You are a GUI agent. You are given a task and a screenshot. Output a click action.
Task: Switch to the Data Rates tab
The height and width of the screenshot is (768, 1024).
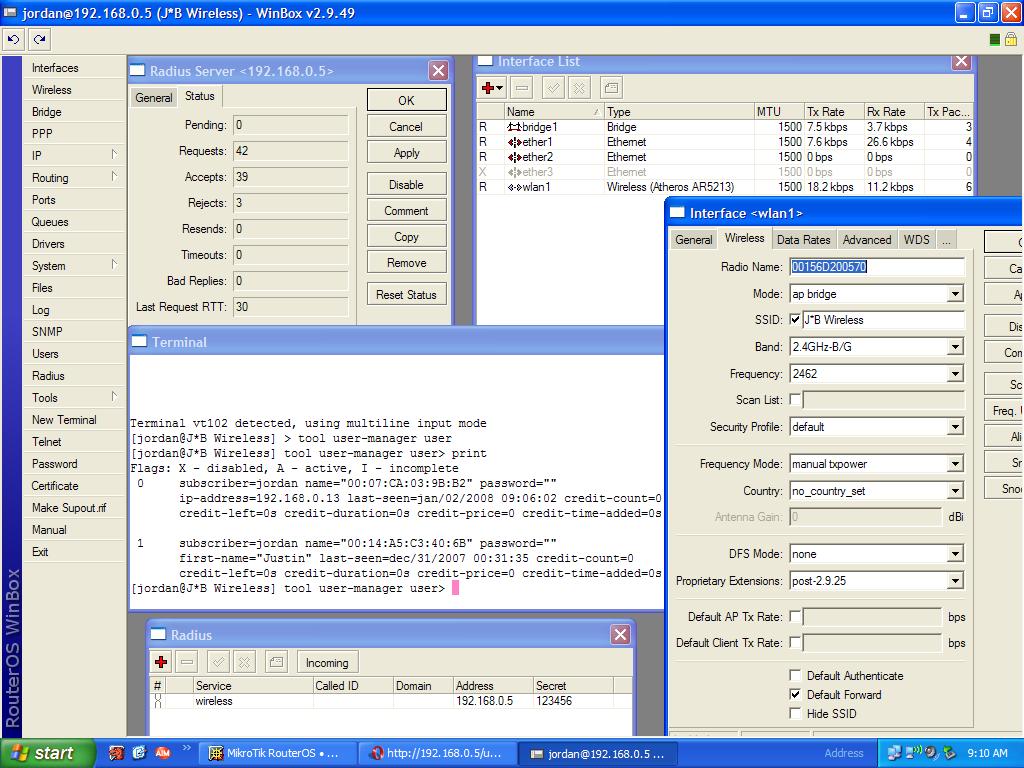pos(803,240)
